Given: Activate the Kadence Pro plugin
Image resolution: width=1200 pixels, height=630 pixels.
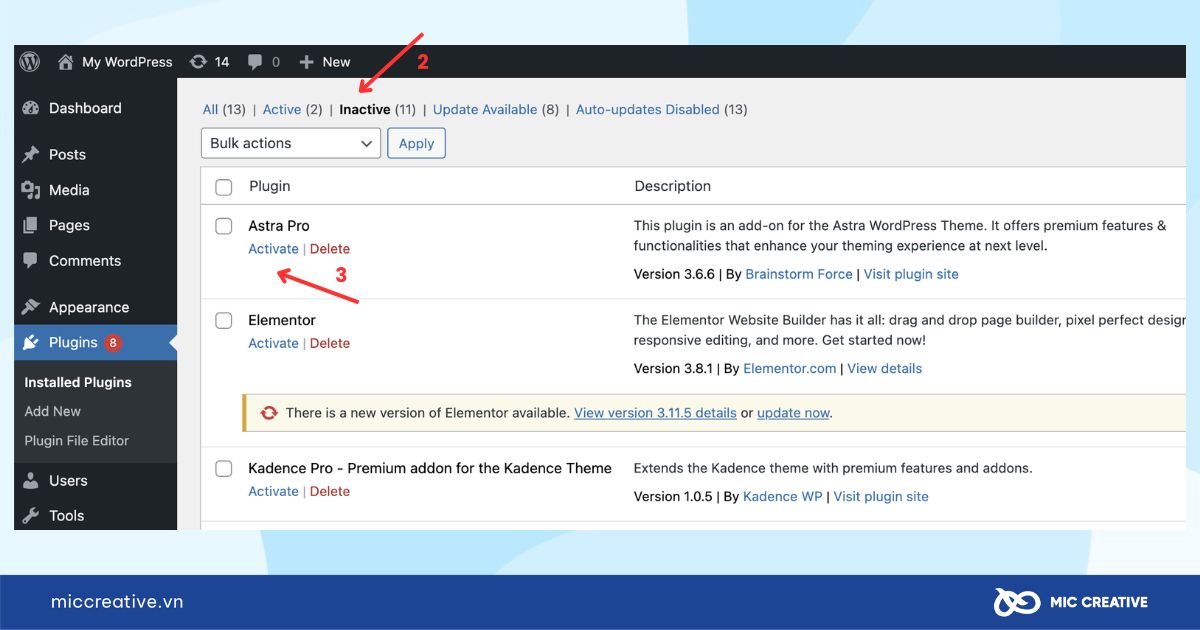Looking at the screenshot, I should point(273,491).
